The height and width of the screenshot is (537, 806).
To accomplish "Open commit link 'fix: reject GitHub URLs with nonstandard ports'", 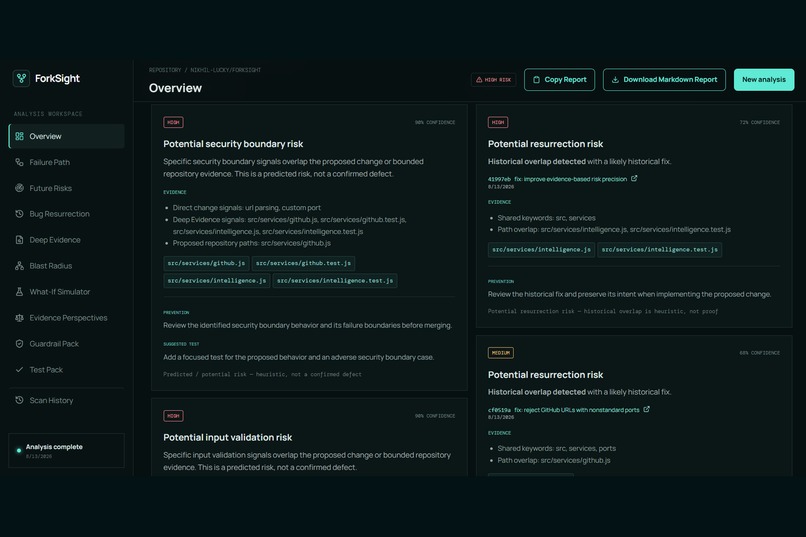I will click(577, 410).
